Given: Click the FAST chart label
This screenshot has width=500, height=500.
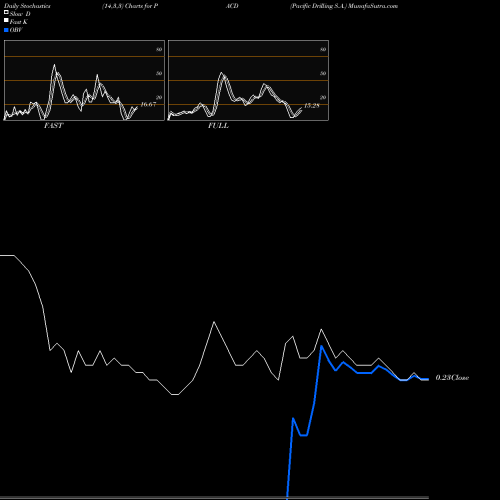Looking at the screenshot, I should click(x=53, y=126).
